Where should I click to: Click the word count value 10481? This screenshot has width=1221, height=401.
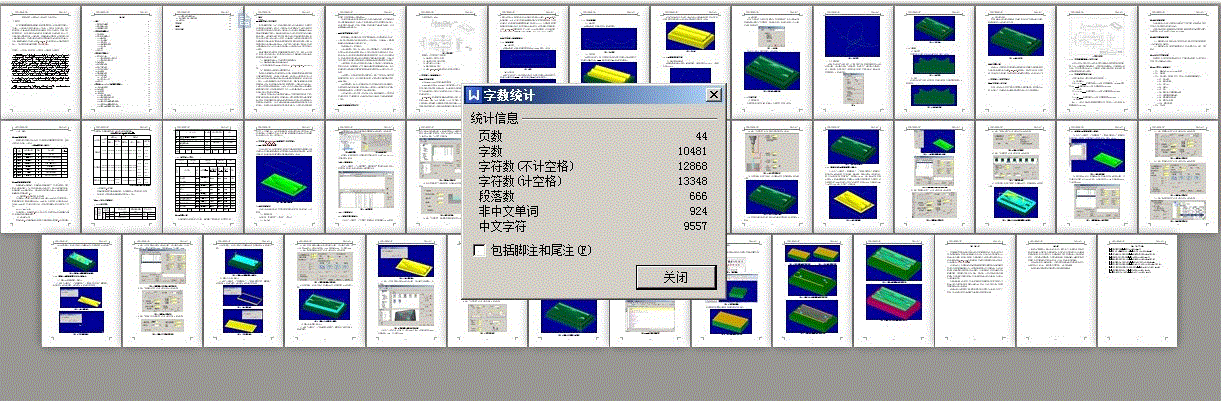[x=691, y=151]
